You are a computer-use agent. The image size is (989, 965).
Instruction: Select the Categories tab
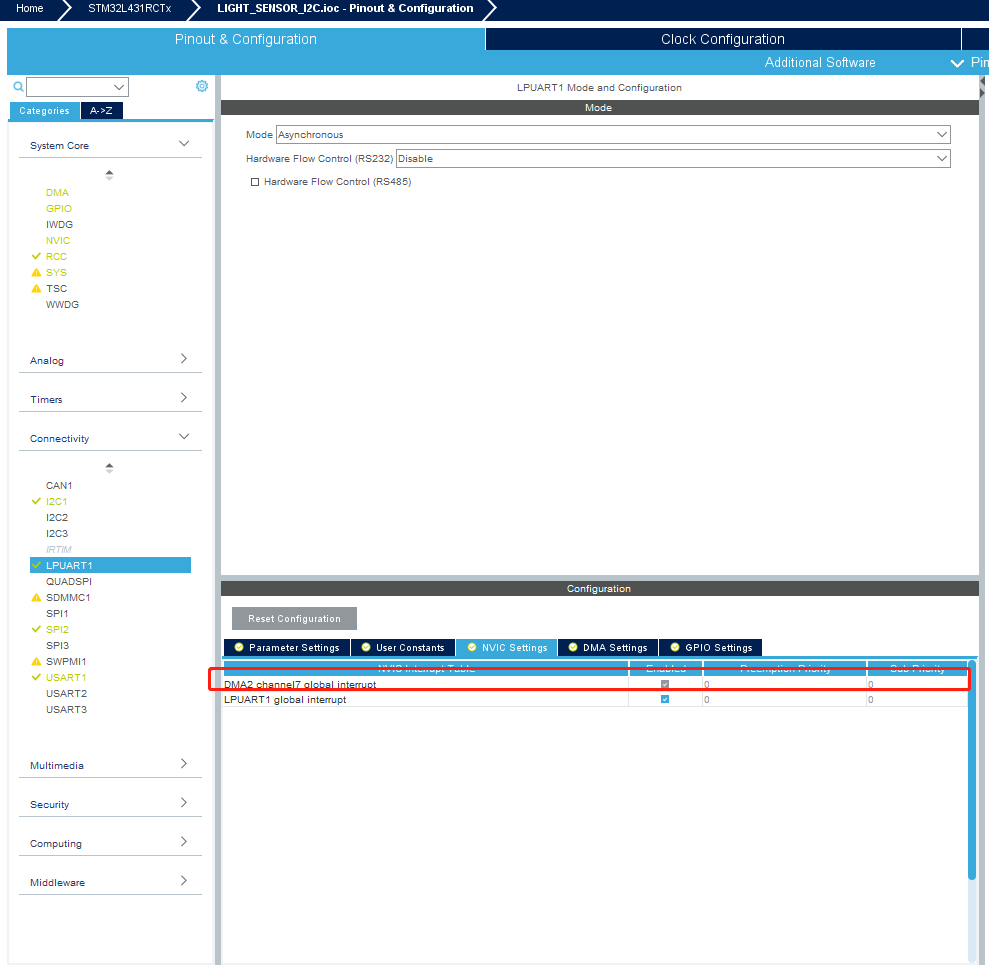[44, 111]
